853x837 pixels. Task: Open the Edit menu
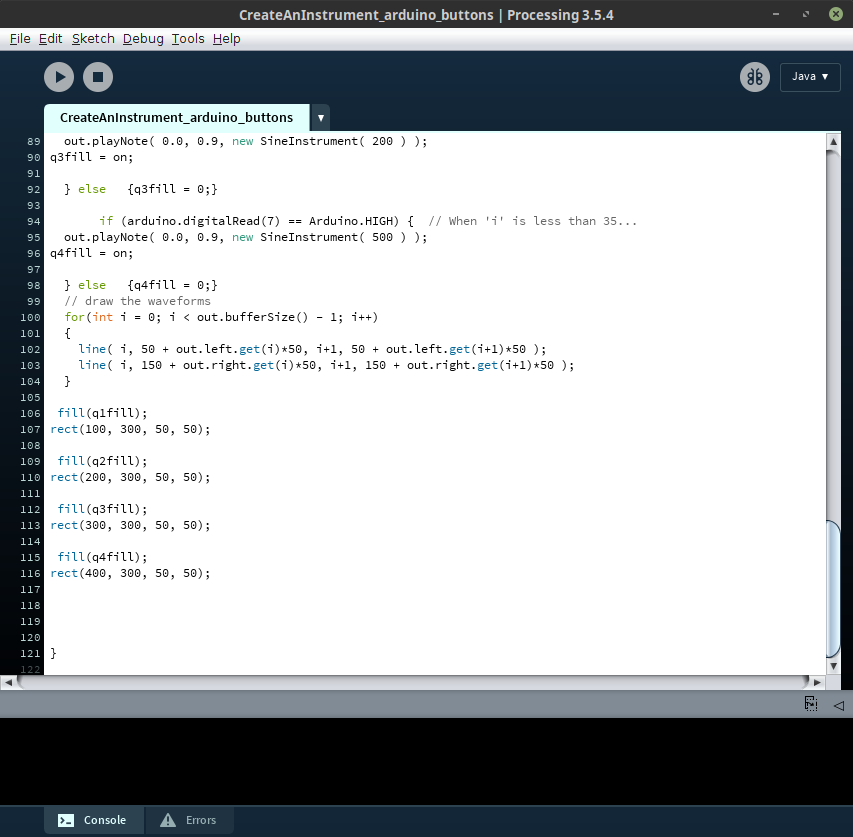click(51, 39)
